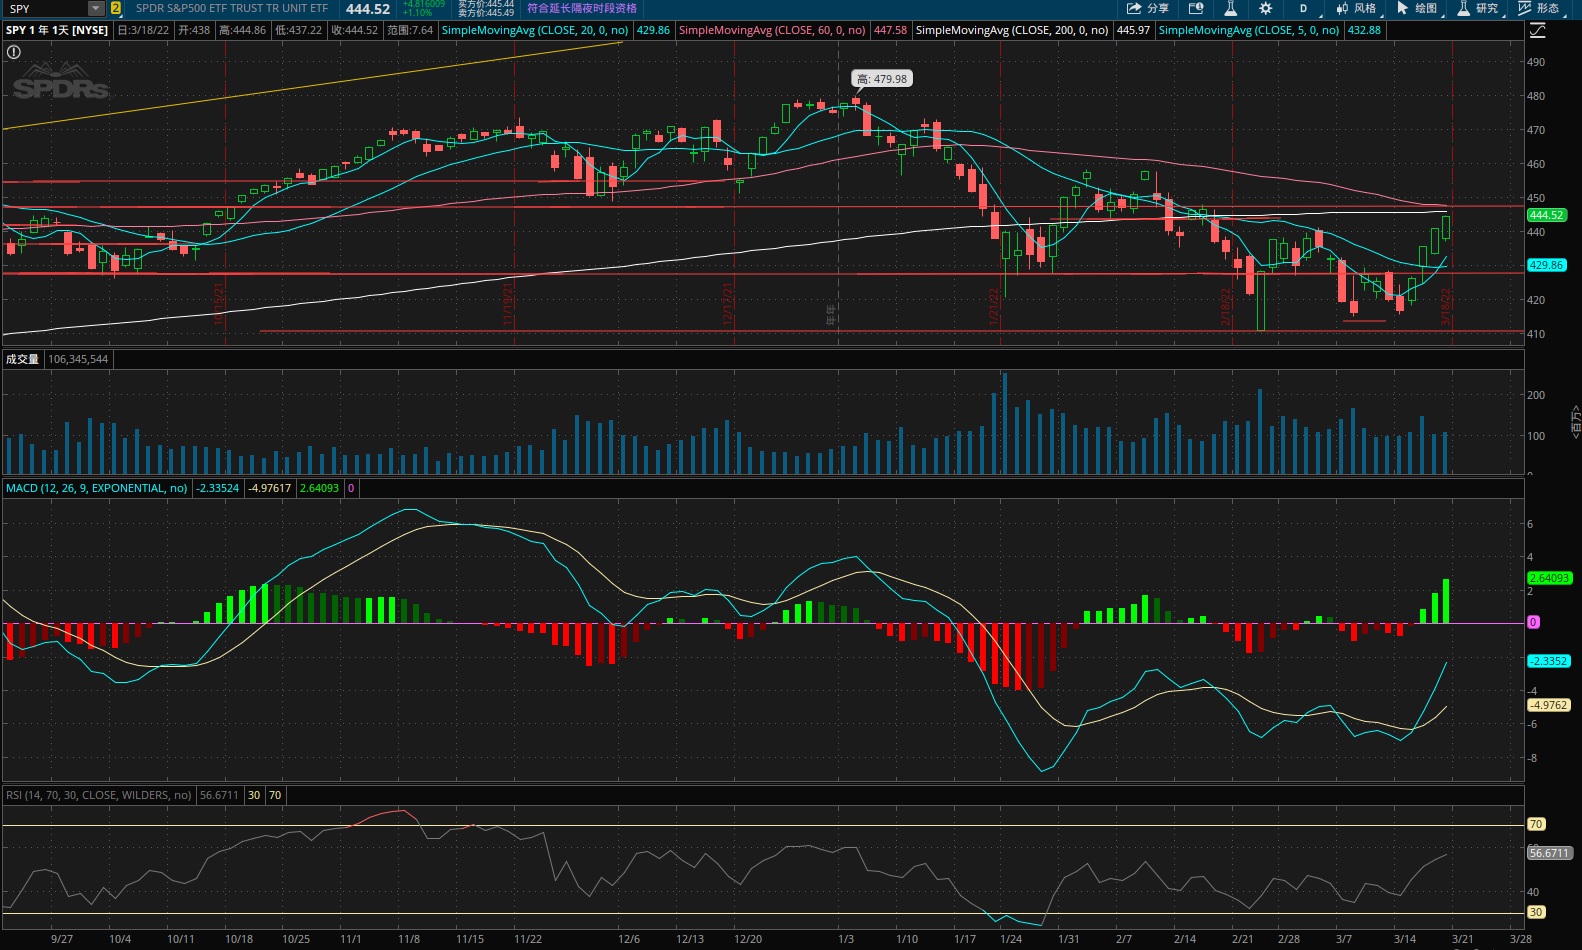Select SimpleMovingAvg (CLOSE, 20, 0, no) label
1582x950 pixels.
click(x=535, y=30)
